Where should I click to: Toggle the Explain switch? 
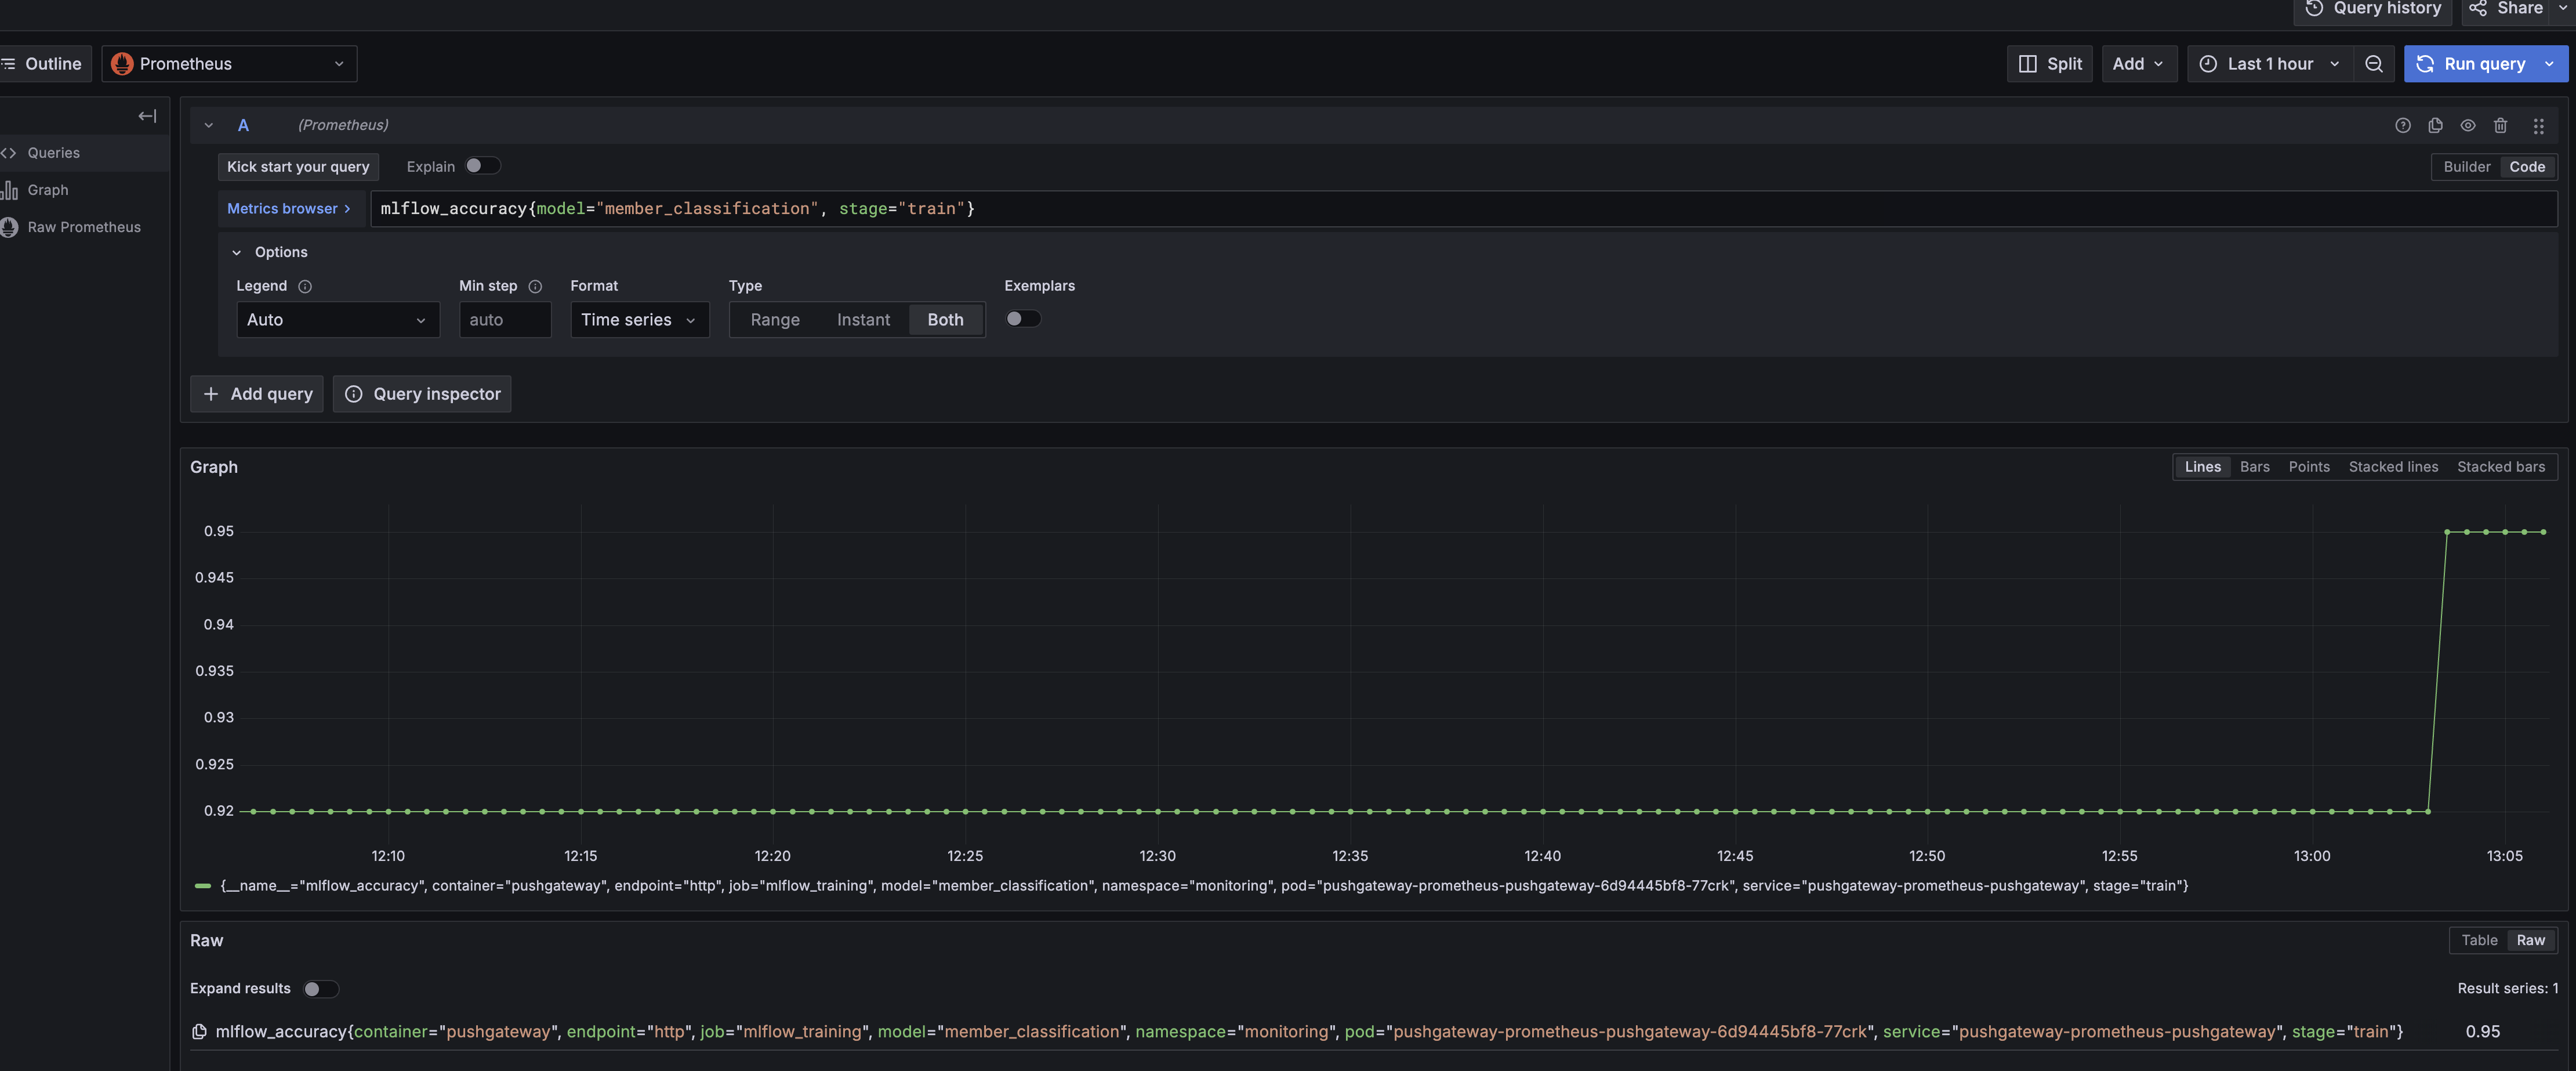tap(482, 166)
